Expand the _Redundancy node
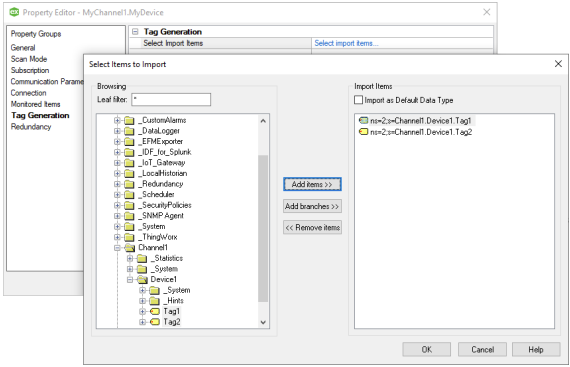This screenshot has height=367, width=570. [117, 184]
